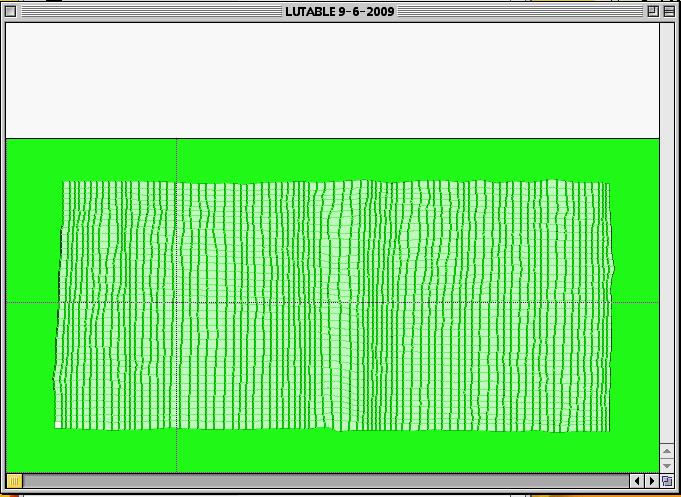
Task: Select the white cell at grid's bottom-left corner
Action: 58,425
